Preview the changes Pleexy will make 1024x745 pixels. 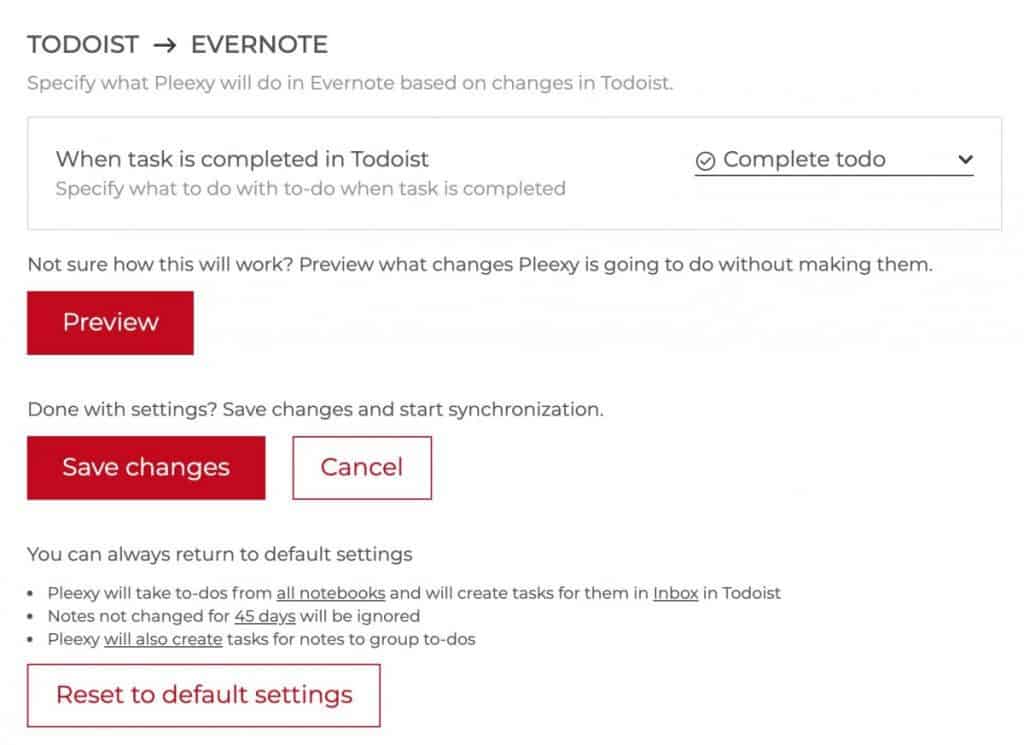coord(110,323)
